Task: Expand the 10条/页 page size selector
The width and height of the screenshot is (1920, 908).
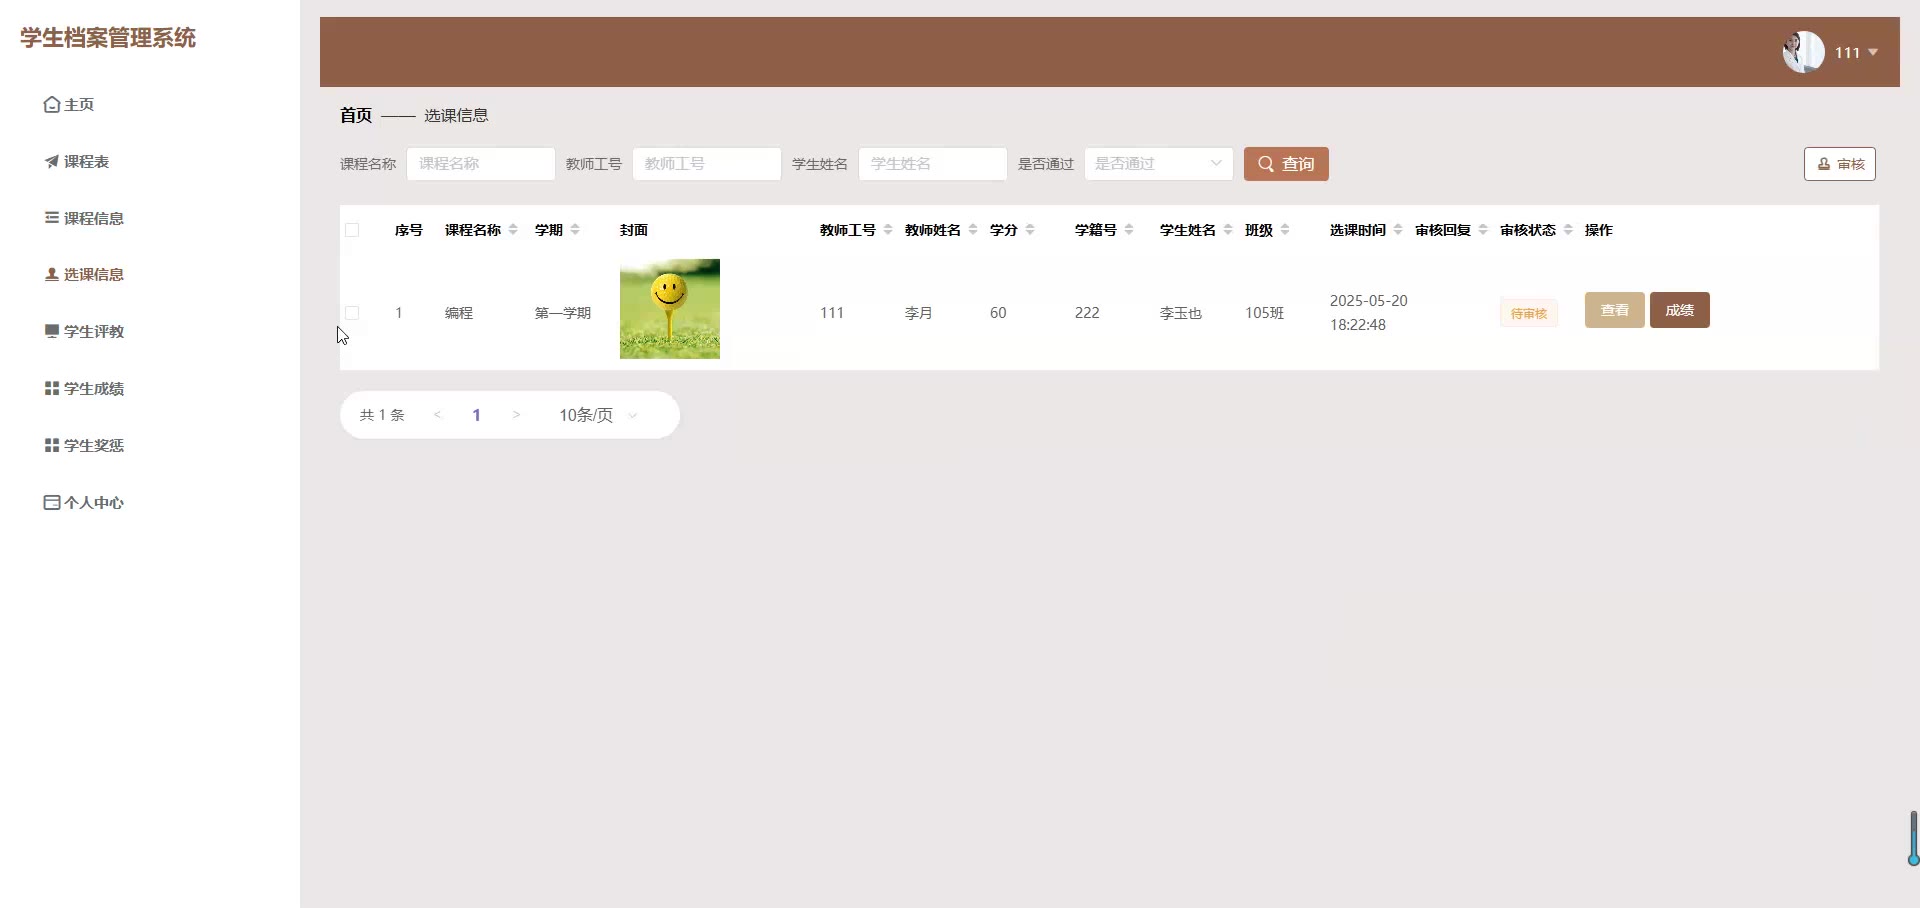Action: pos(597,415)
